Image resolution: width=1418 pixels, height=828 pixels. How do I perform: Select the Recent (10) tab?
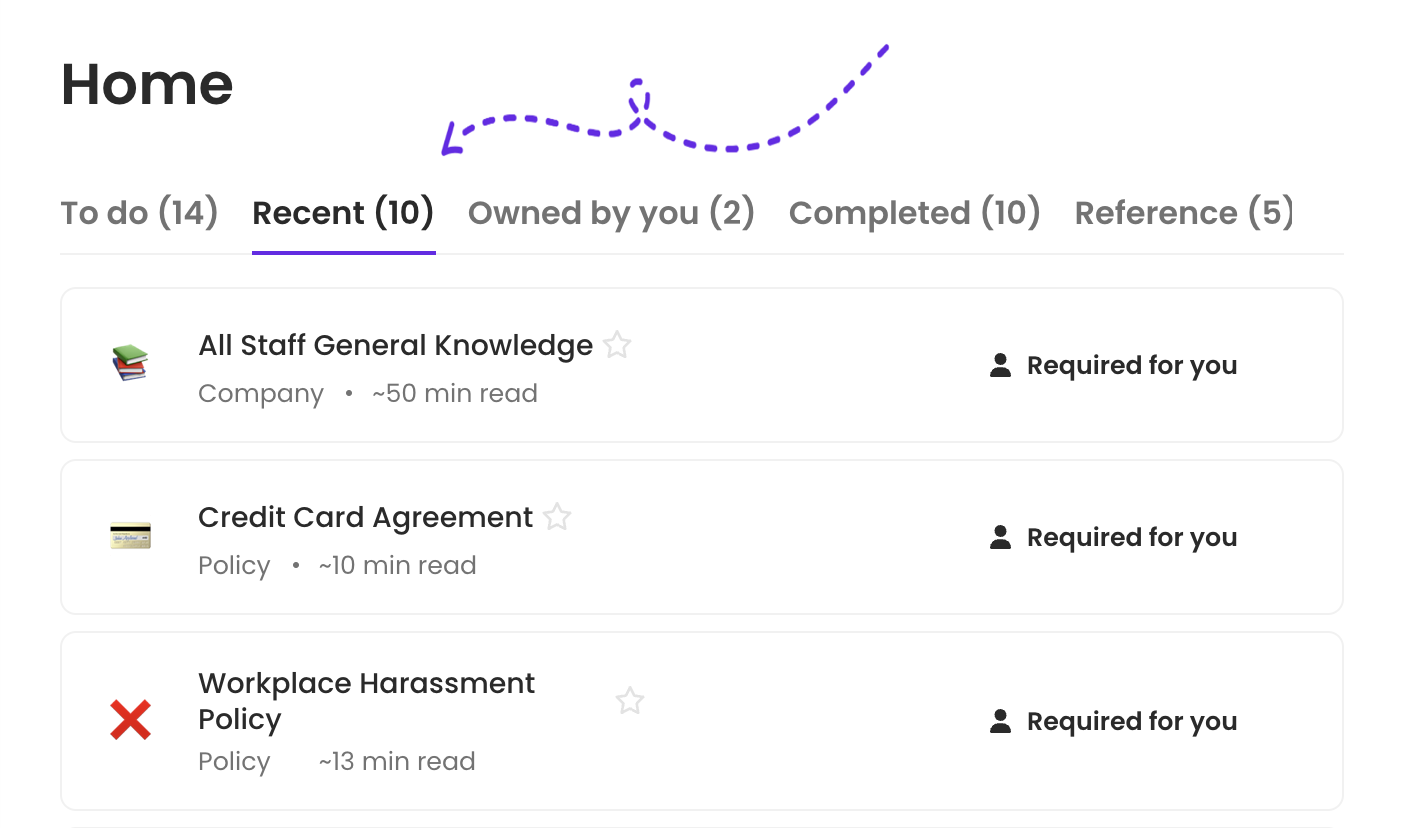[x=343, y=213]
